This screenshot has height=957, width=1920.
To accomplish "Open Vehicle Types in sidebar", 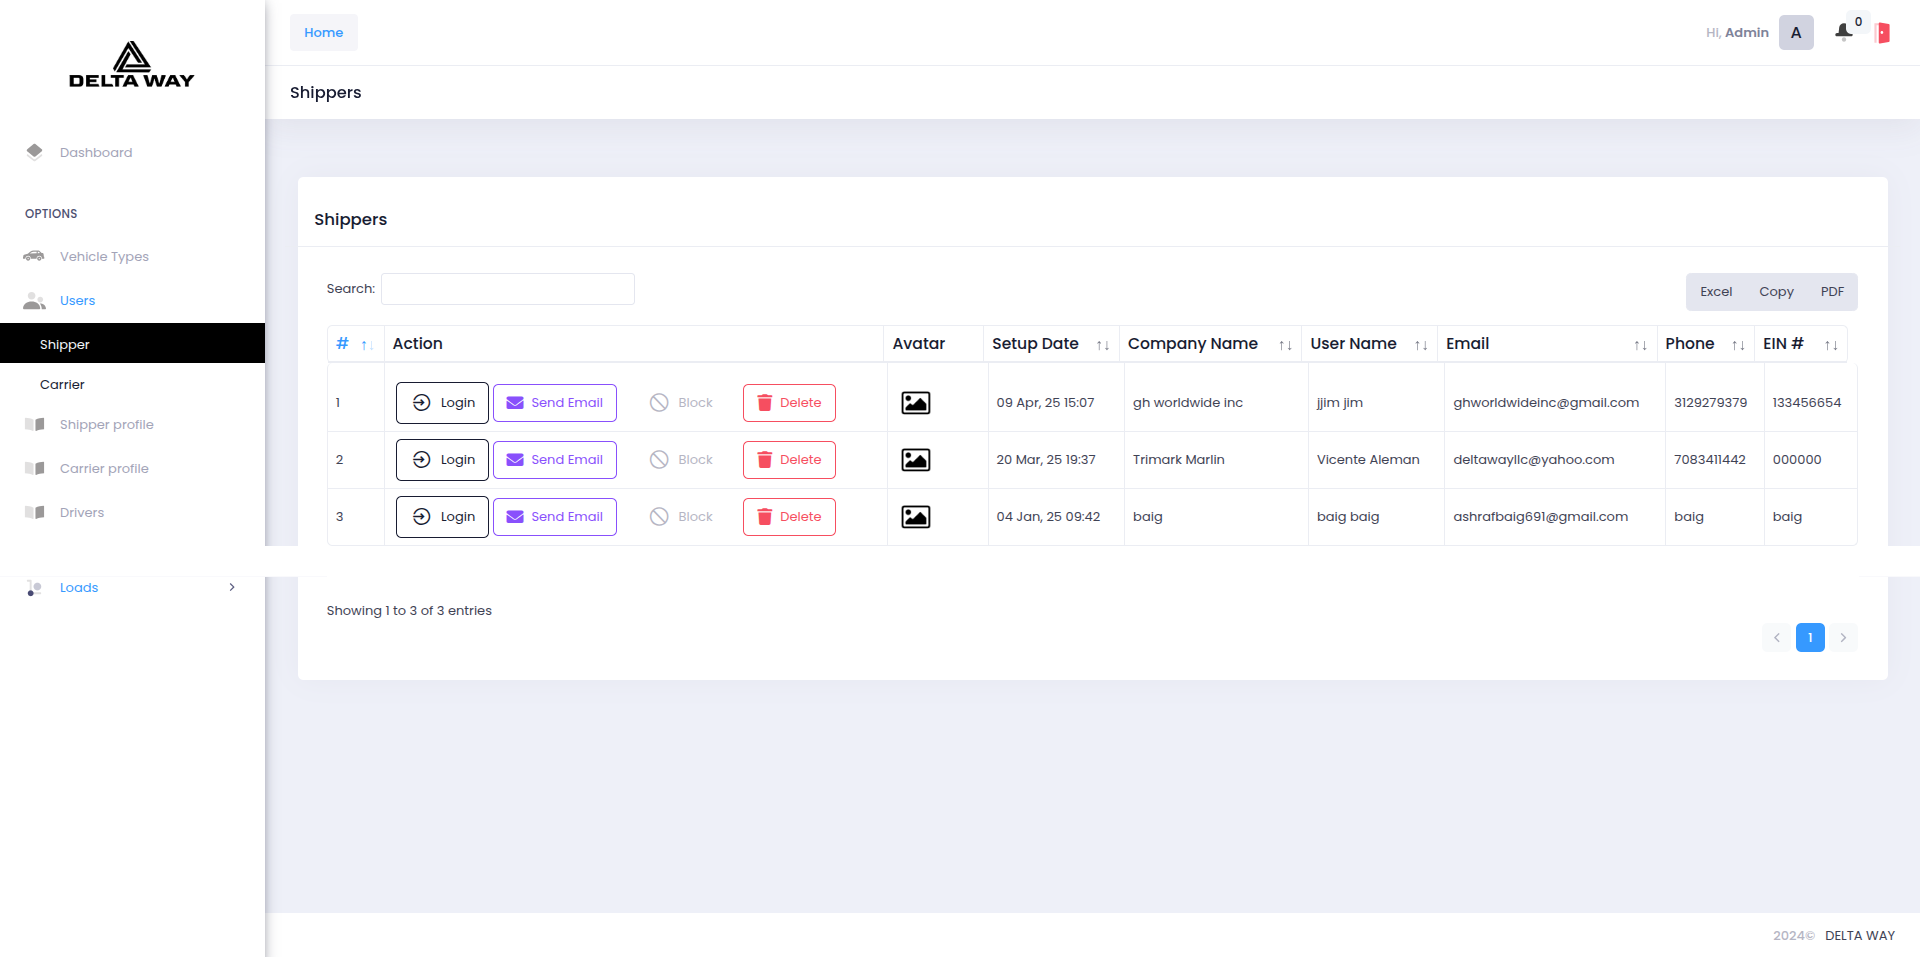I will 103,257.
